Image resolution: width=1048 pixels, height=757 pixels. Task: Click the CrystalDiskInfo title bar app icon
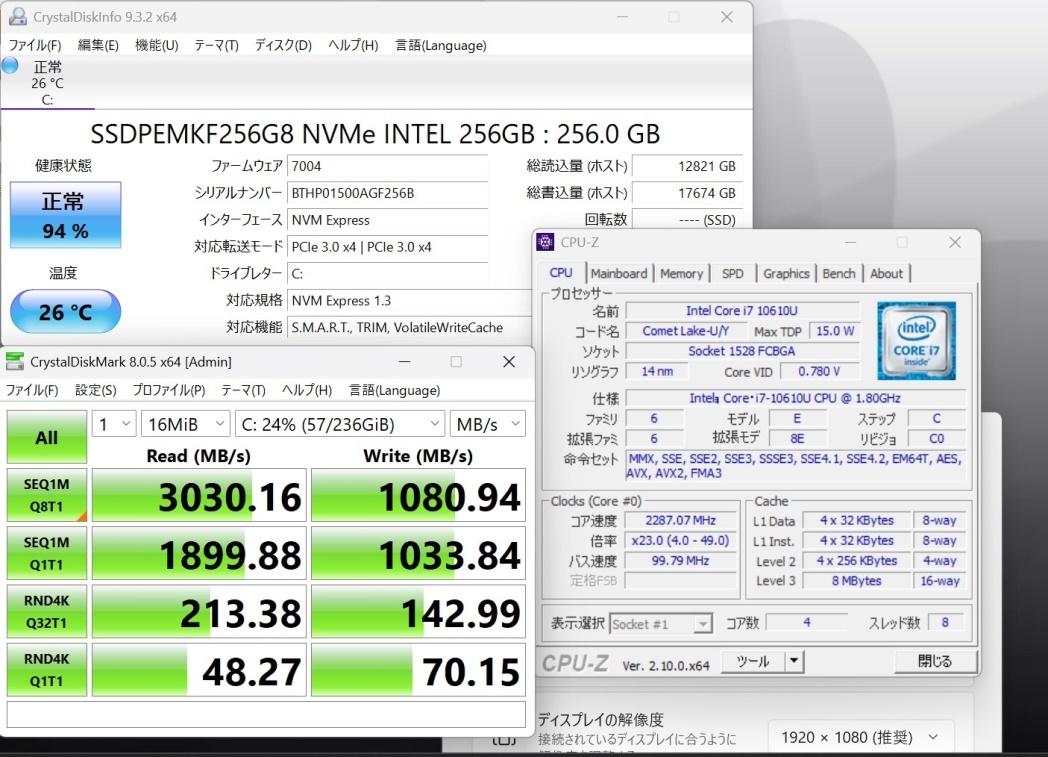click(x=18, y=17)
